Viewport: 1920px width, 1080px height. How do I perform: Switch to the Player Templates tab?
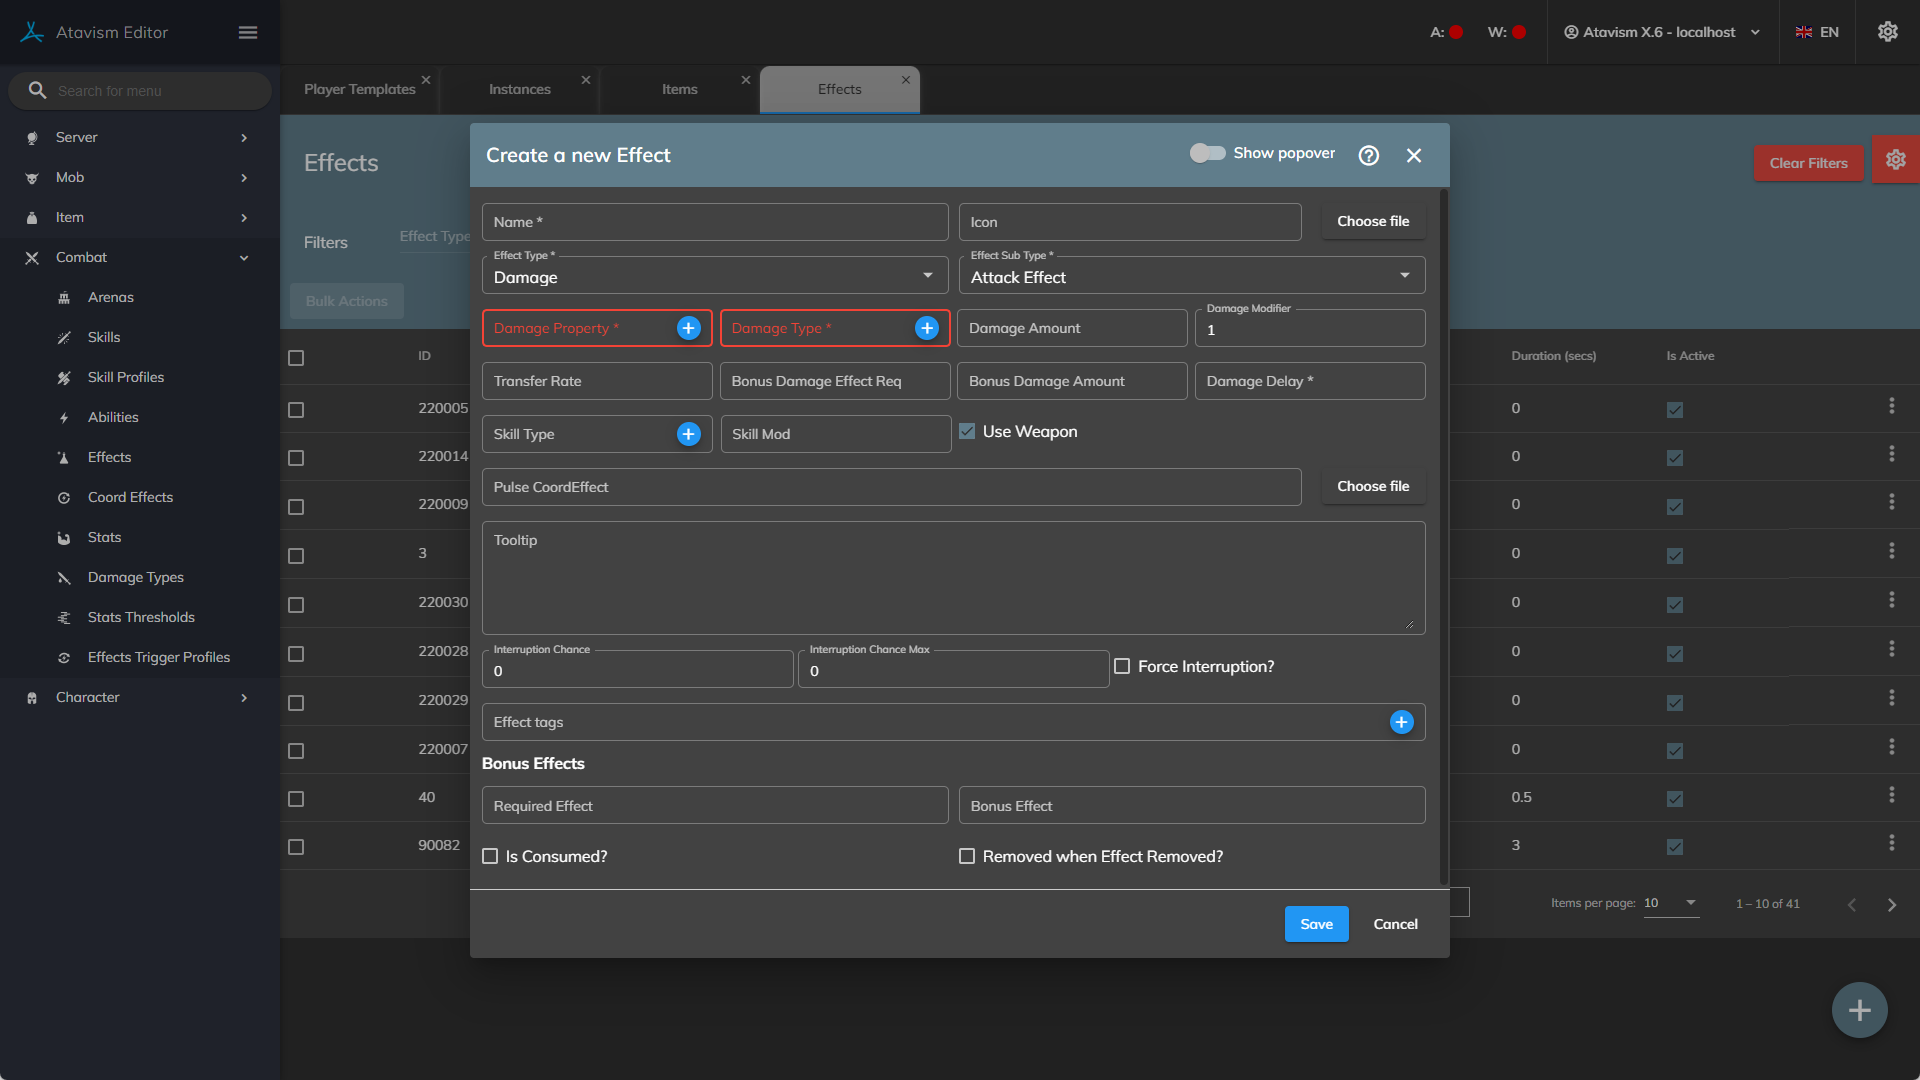pos(359,89)
